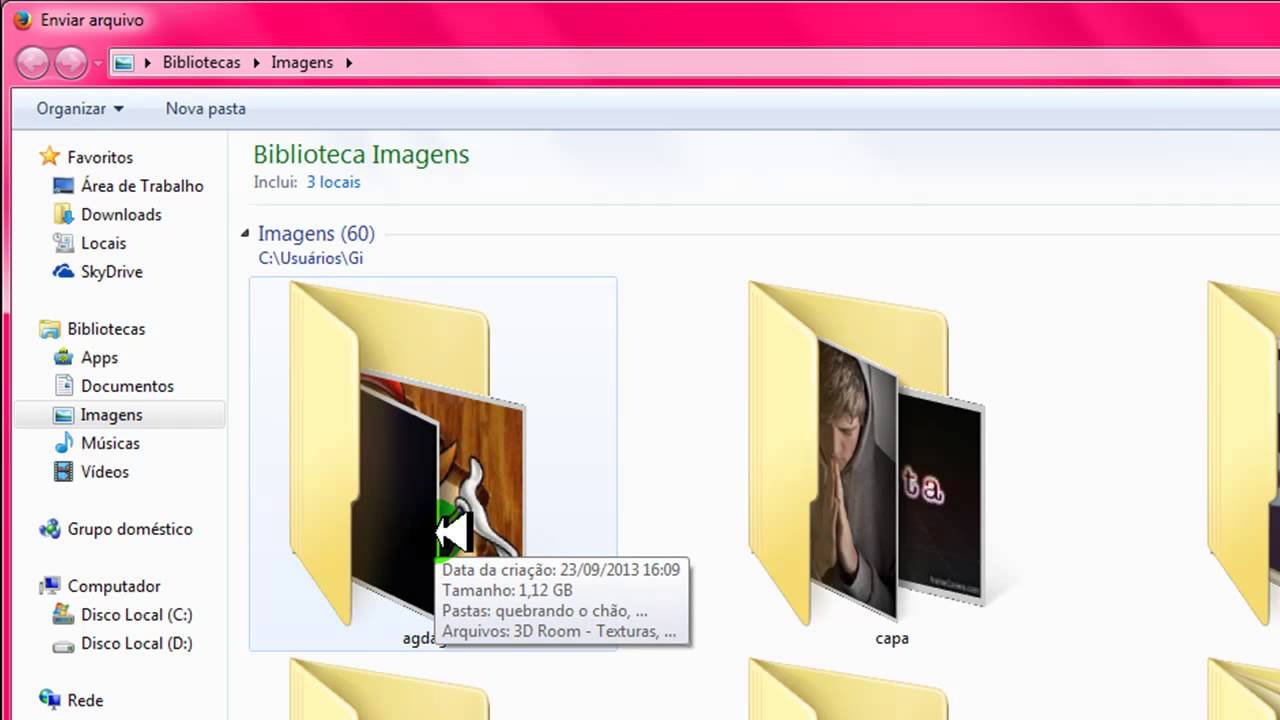The image size is (1280, 720).
Task: Click Bibliotecas in the address breadcrumb
Action: click(x=202, y=62)
